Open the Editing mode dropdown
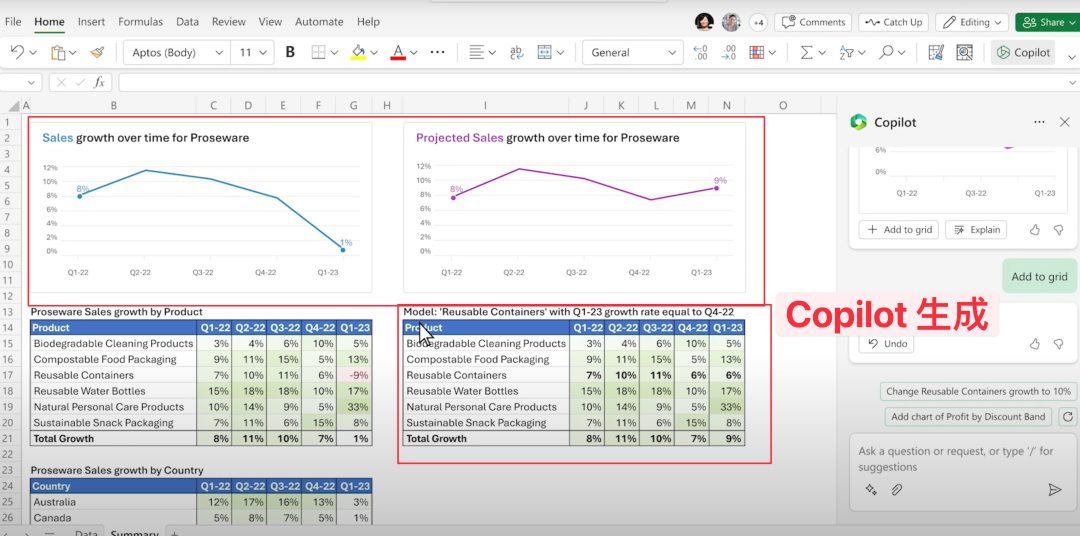This screenshot has width=1080, height=536. click(x=971, y=22)
